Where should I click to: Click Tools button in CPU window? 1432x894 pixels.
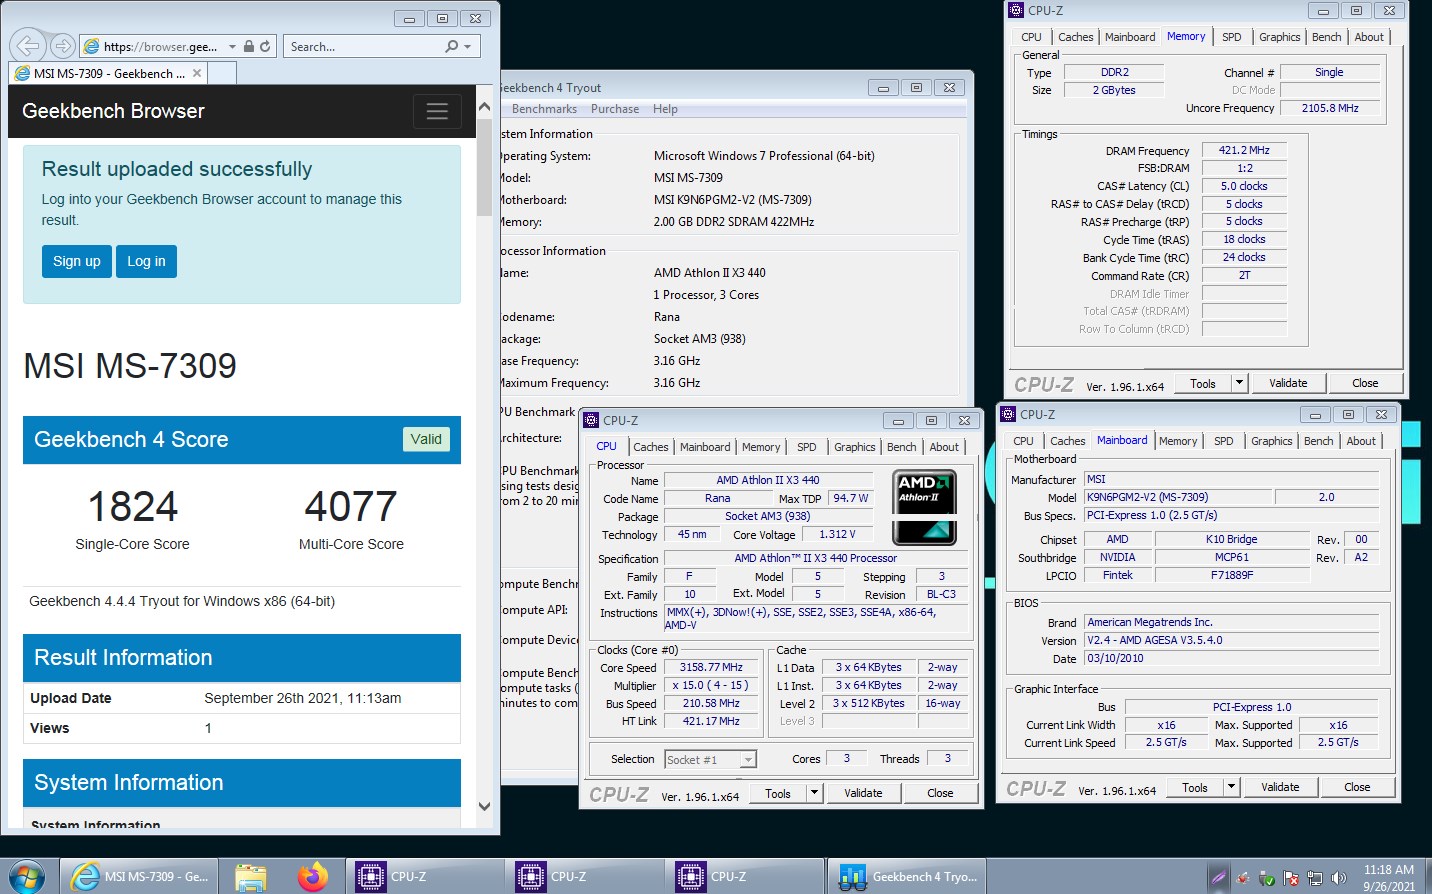(x=778, y=793)
